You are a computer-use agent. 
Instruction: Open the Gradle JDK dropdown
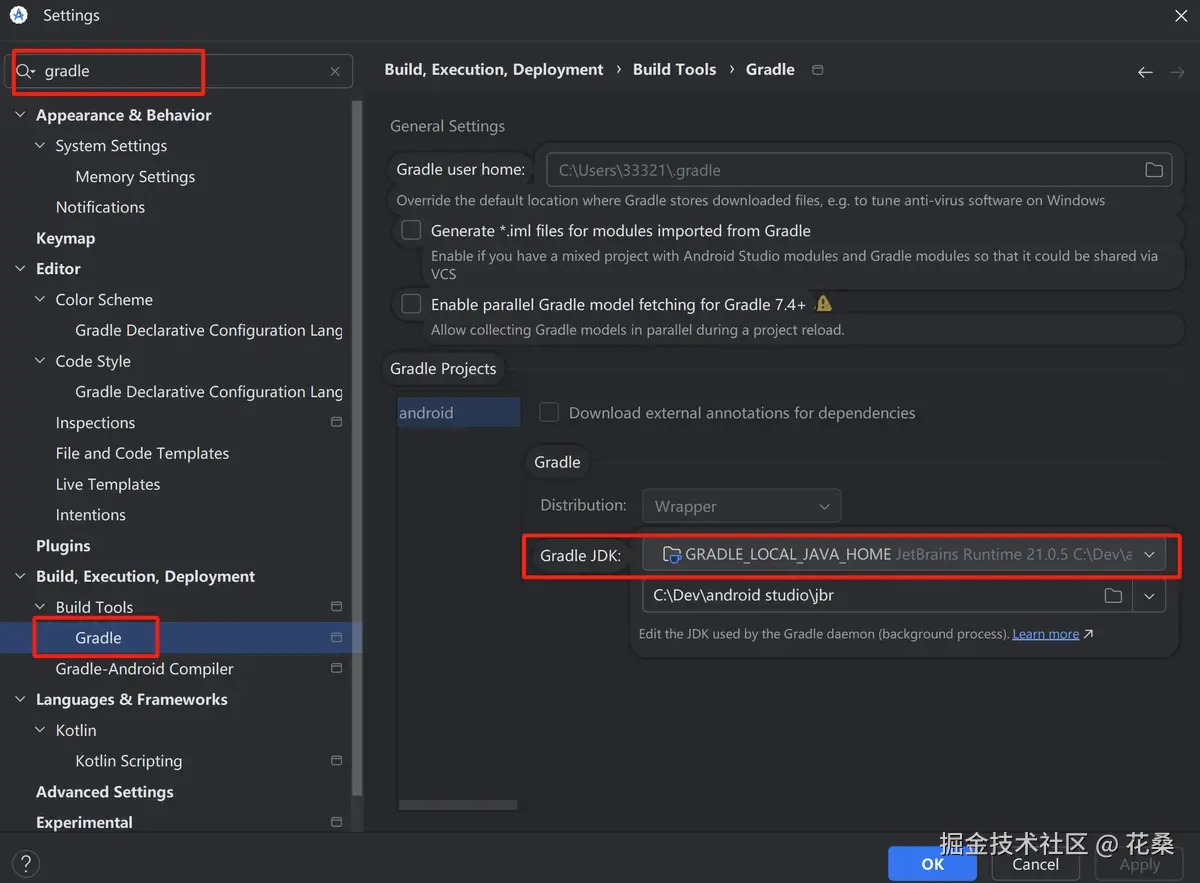click(904, 554)
